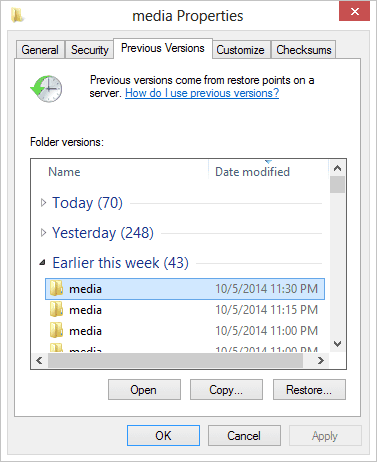Click the folder icon of the 11:00 PM media version
The image size is (377, 462).
[56, 330]
